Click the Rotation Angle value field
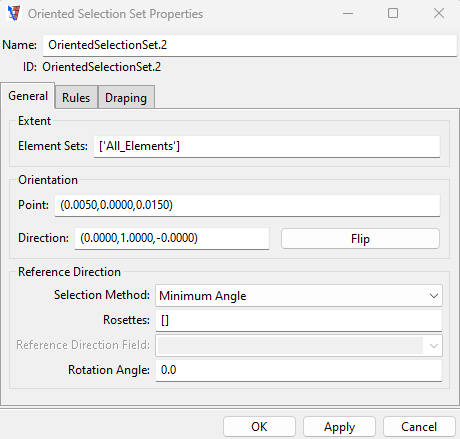 (x=299, y=370)
